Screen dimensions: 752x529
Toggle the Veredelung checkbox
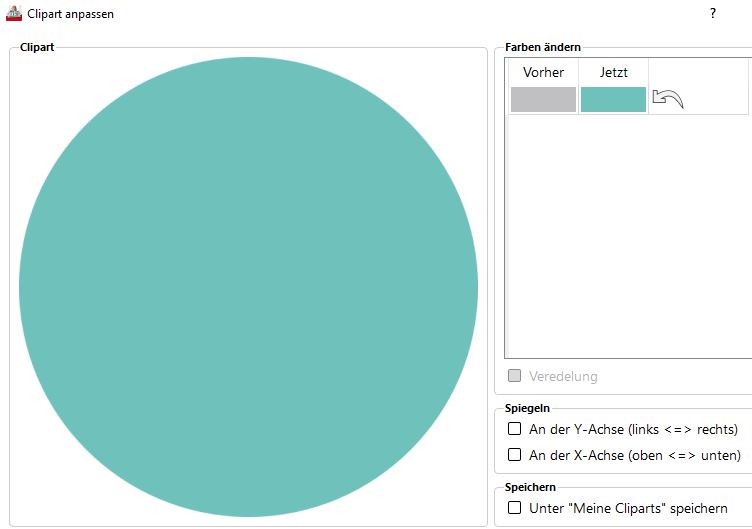[515, 376]
